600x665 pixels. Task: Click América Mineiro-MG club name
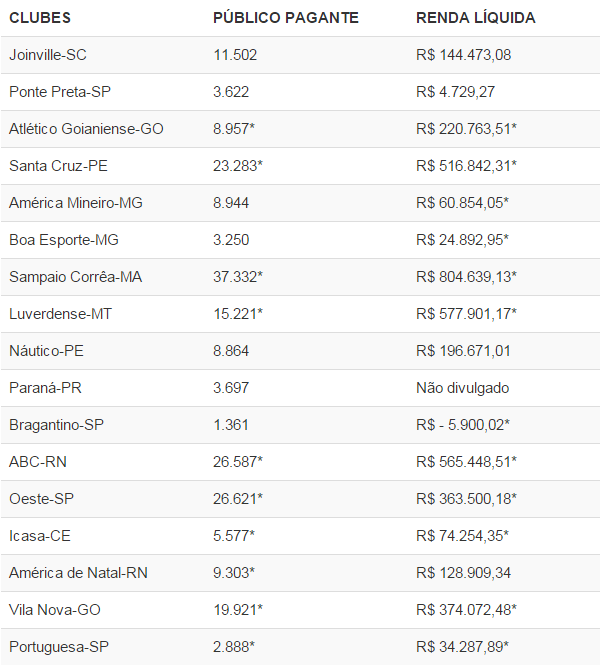coord(76,203)
